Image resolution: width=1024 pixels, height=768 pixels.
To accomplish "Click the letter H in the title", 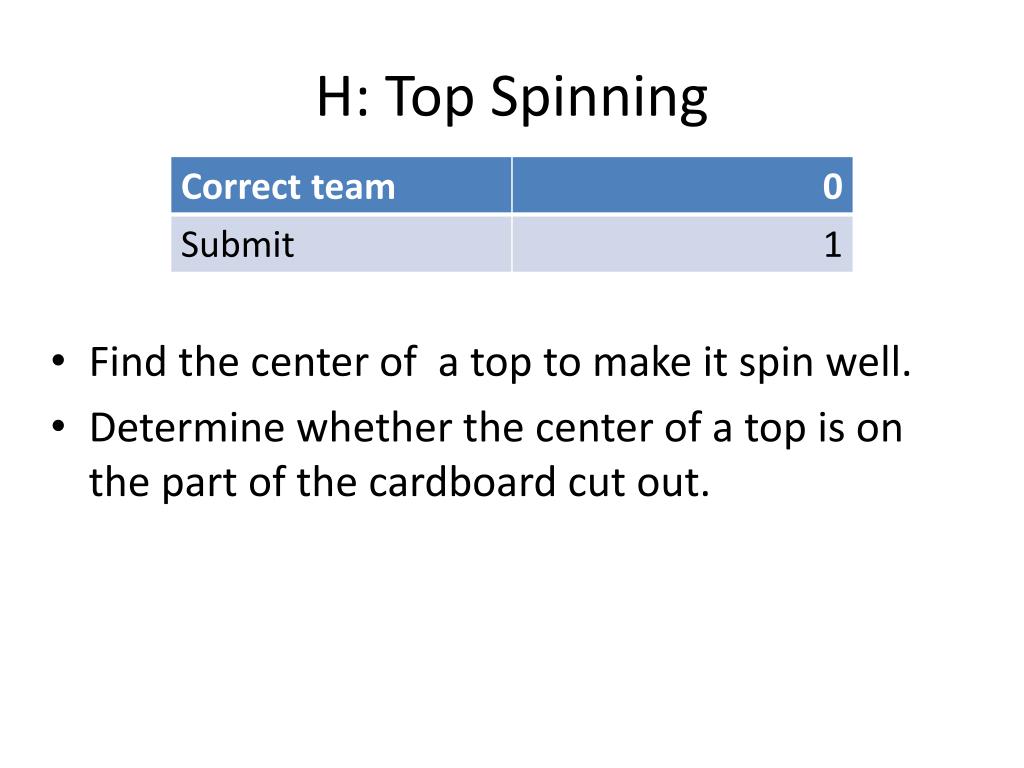I will (x=336, y=97).
